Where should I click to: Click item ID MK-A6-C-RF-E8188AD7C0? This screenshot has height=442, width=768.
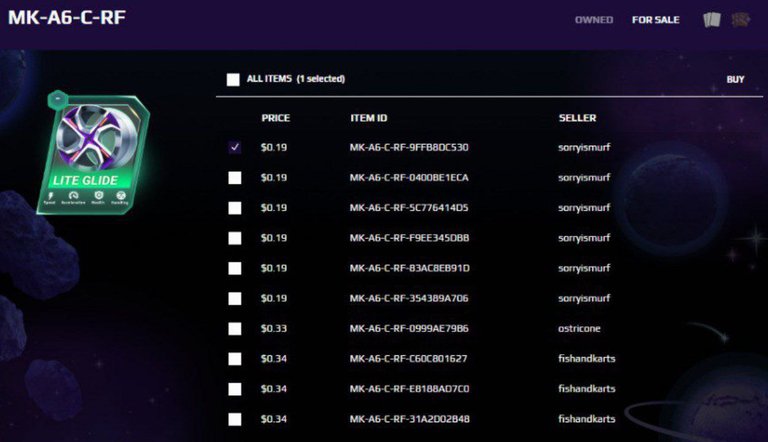(409, 389)
